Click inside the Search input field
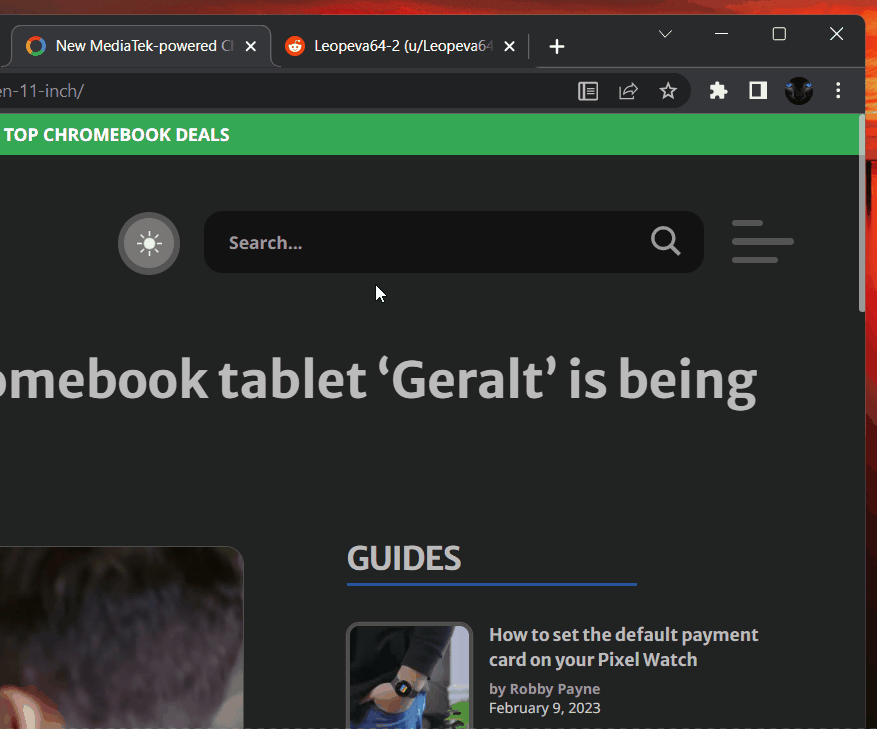Screen dimensions: 877x729 pos(420,241)
